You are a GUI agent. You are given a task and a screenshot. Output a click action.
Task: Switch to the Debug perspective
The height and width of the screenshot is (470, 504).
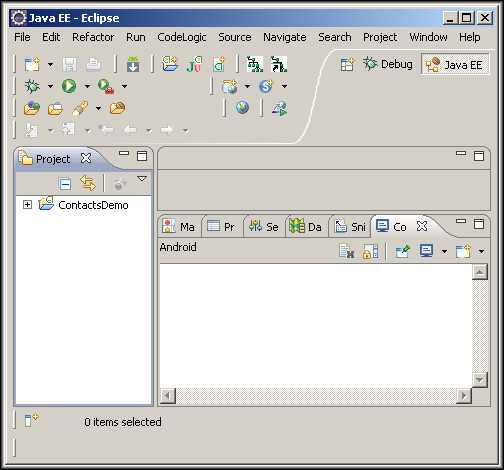coord(388,64)
